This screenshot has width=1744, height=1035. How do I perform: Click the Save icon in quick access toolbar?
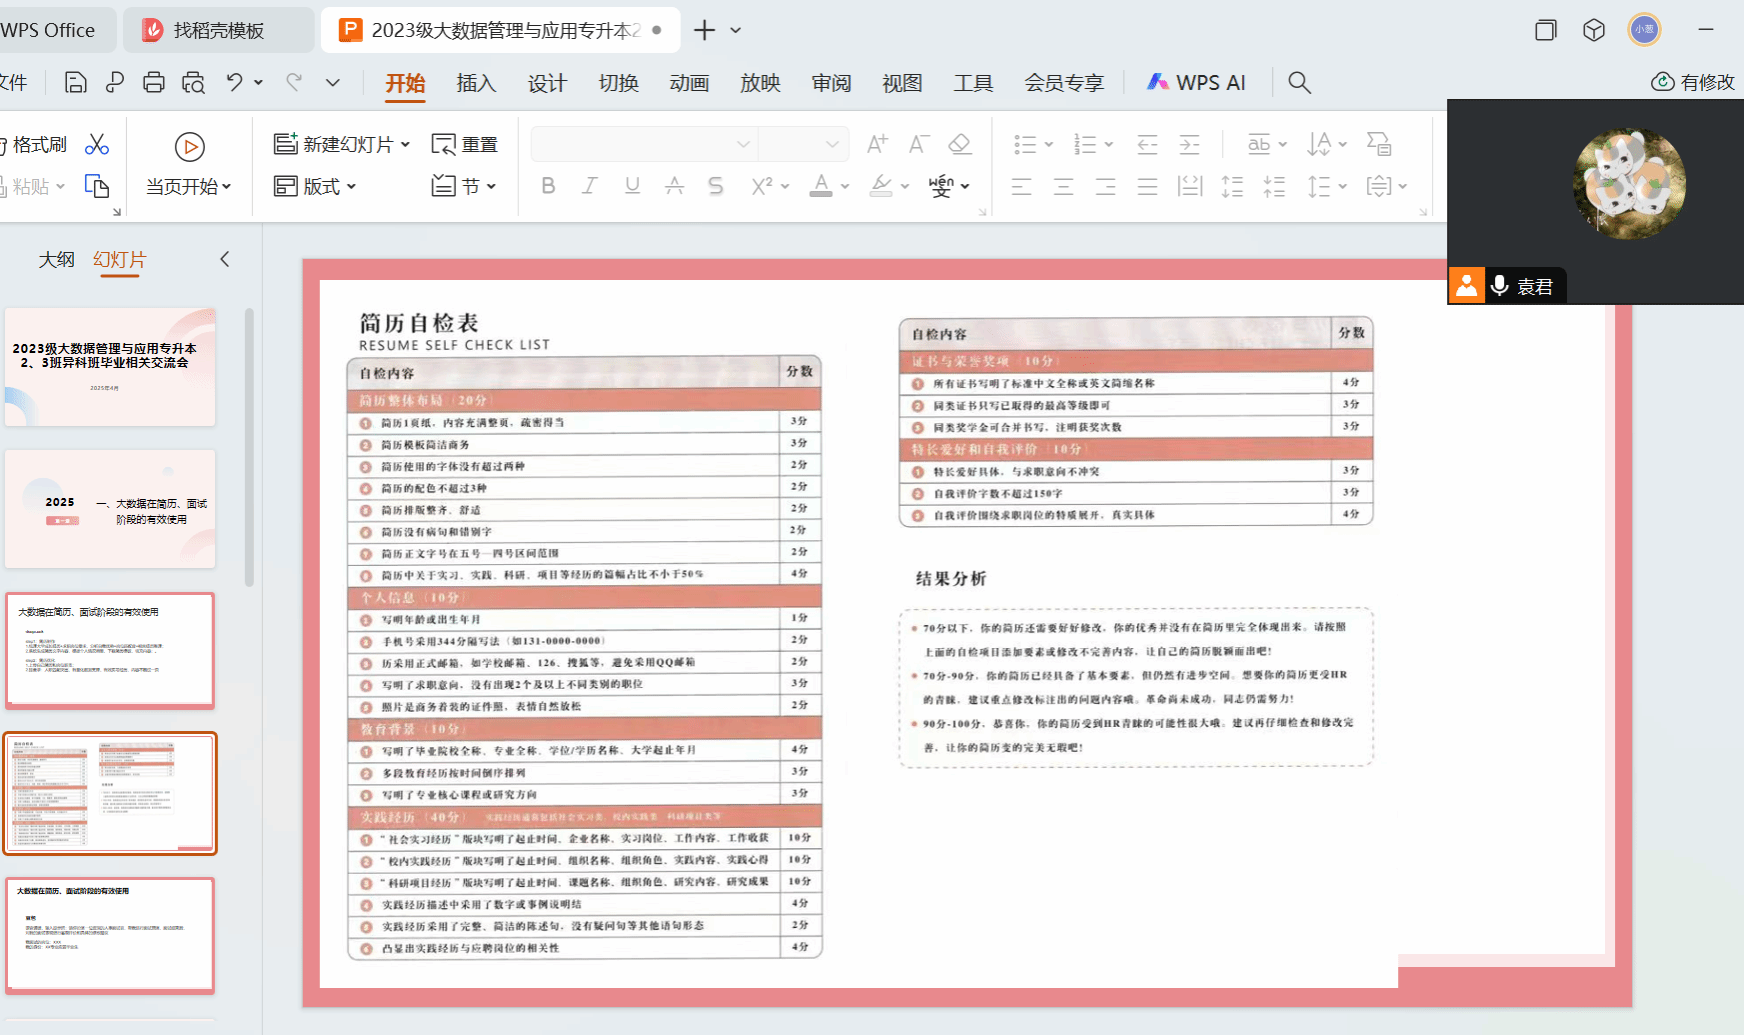coord(75,83)
